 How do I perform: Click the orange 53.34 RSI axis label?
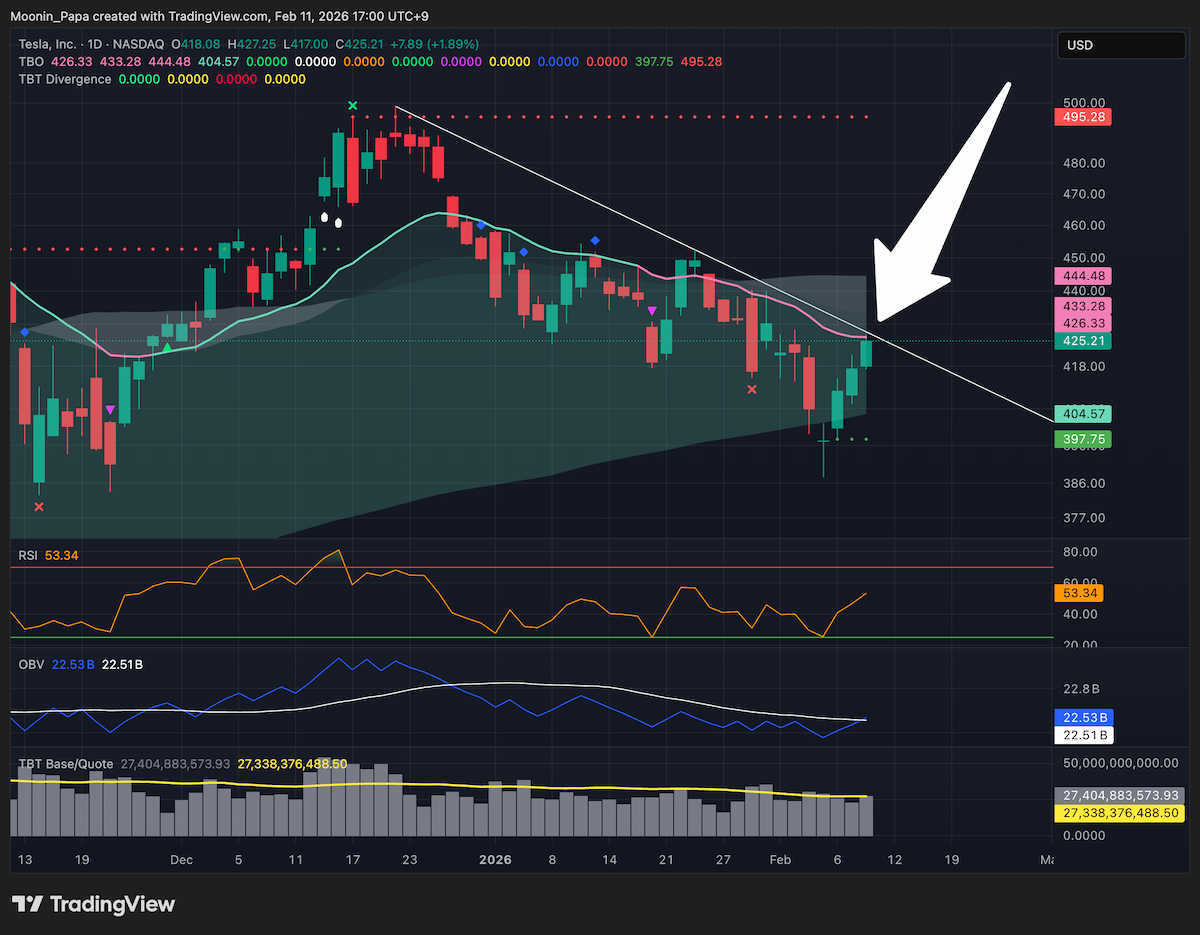pyautogui.click(x=1079, y=593)
